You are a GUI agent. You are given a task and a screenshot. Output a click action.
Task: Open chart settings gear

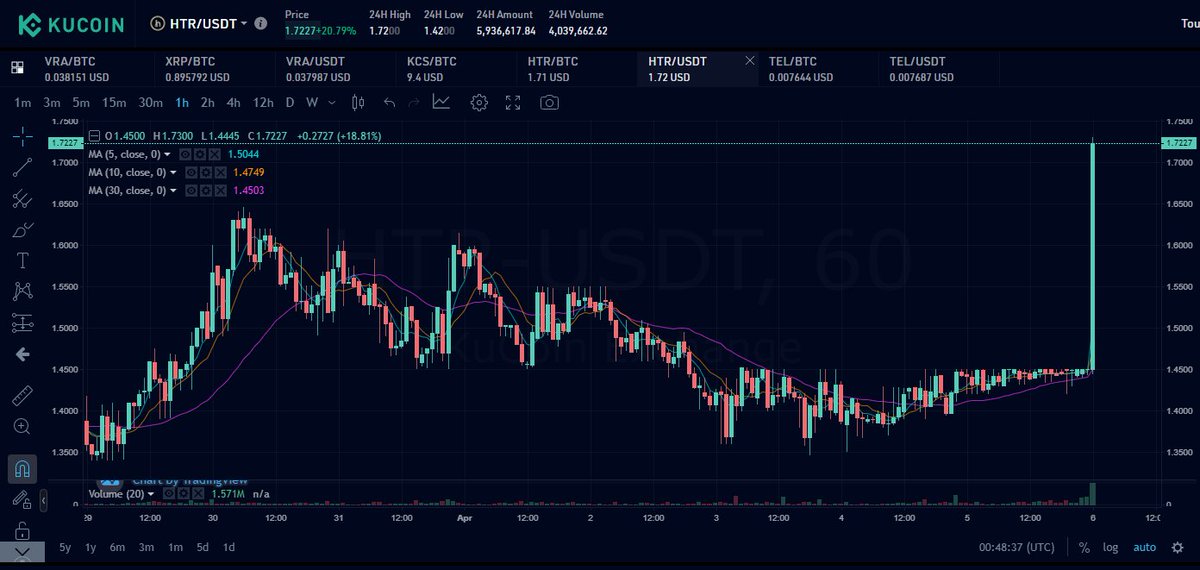click(479, 102)
